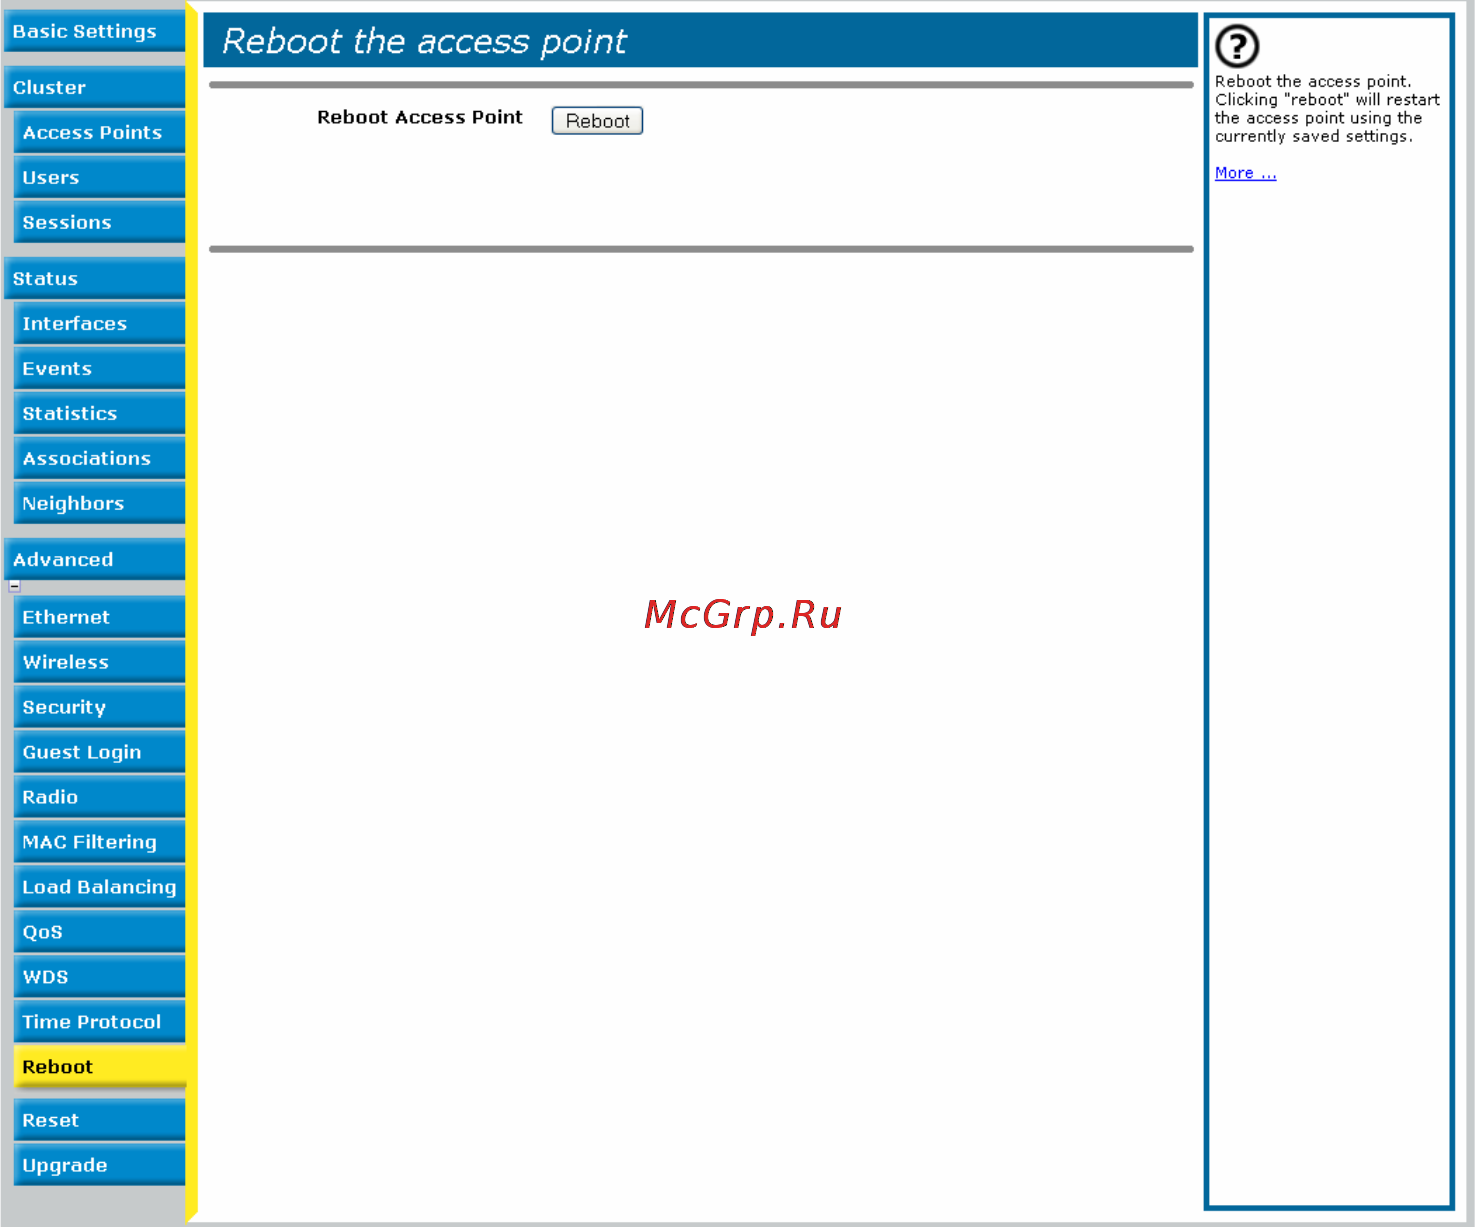Open the Reset page
Image resolution: width=1475 pixels, height=1227 pixels.
(x=99, y=1120)
